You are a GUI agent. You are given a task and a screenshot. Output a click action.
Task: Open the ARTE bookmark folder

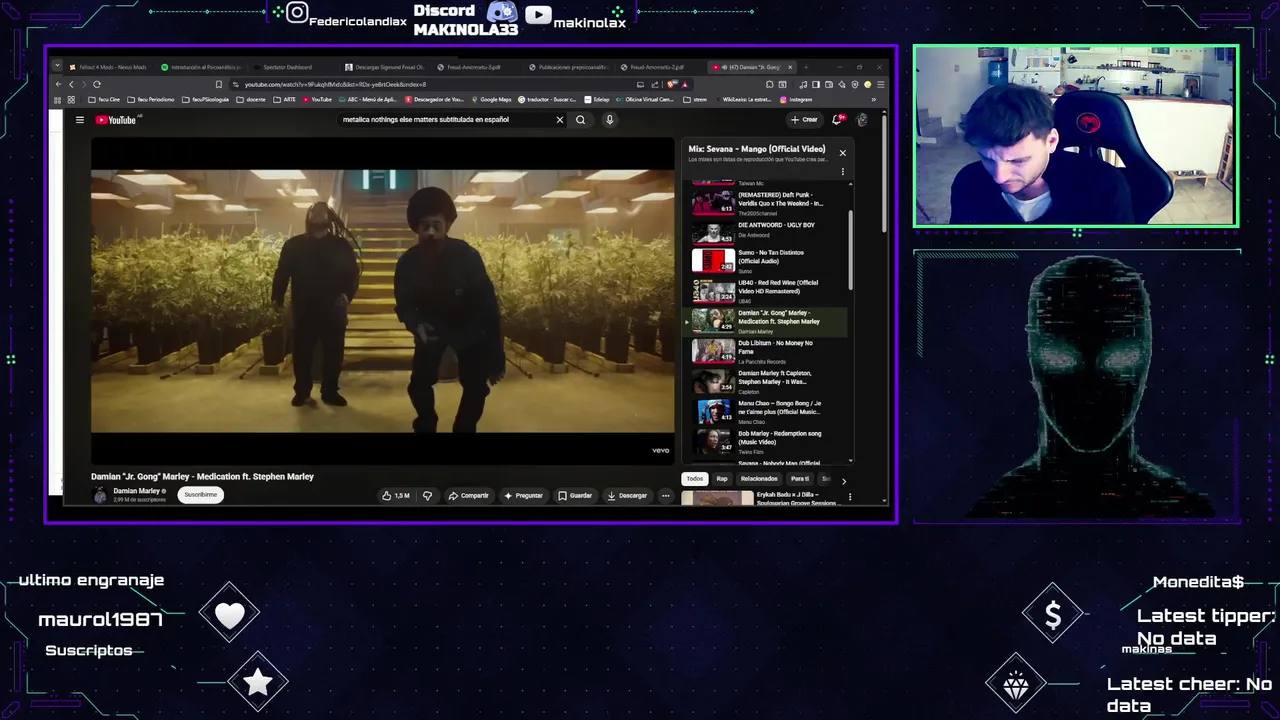point(282,100)
